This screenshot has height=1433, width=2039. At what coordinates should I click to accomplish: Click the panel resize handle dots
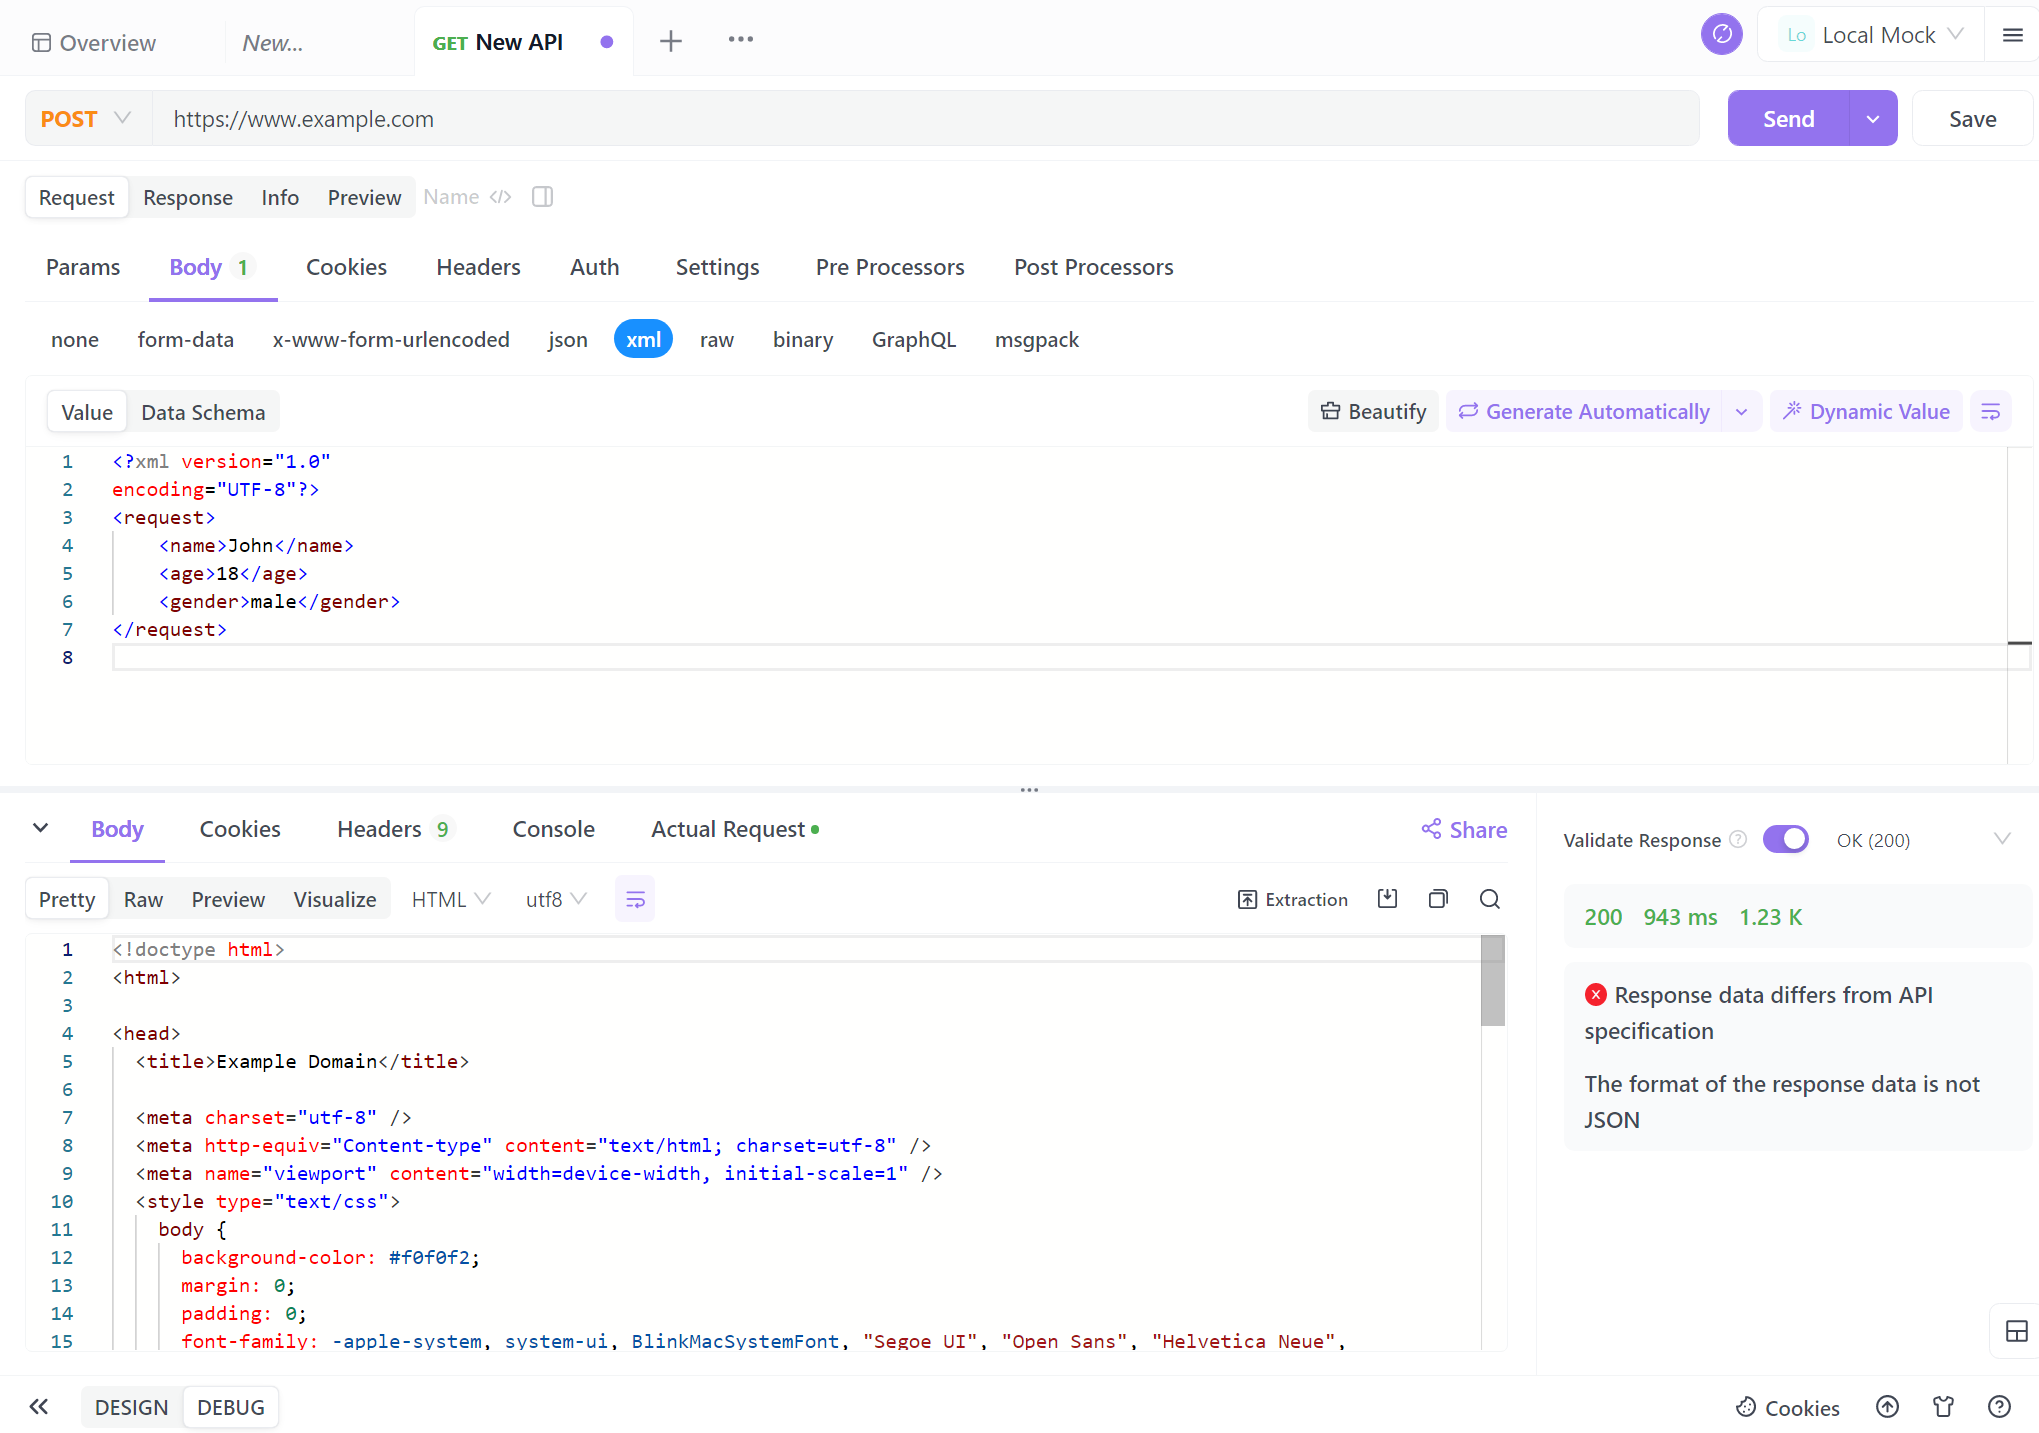point(1029,790)
